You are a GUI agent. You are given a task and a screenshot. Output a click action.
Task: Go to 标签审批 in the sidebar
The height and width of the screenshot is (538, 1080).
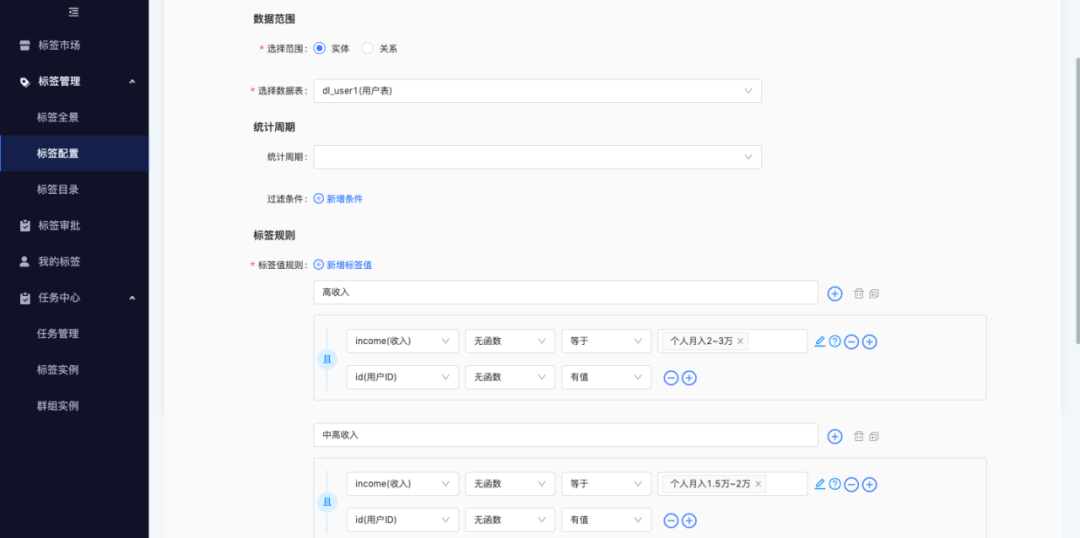coord(58,225)
